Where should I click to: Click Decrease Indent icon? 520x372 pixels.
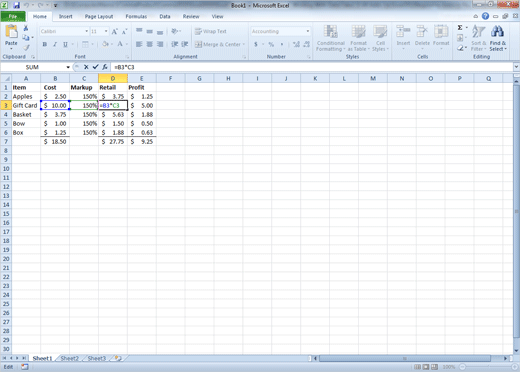pos(174,44)
